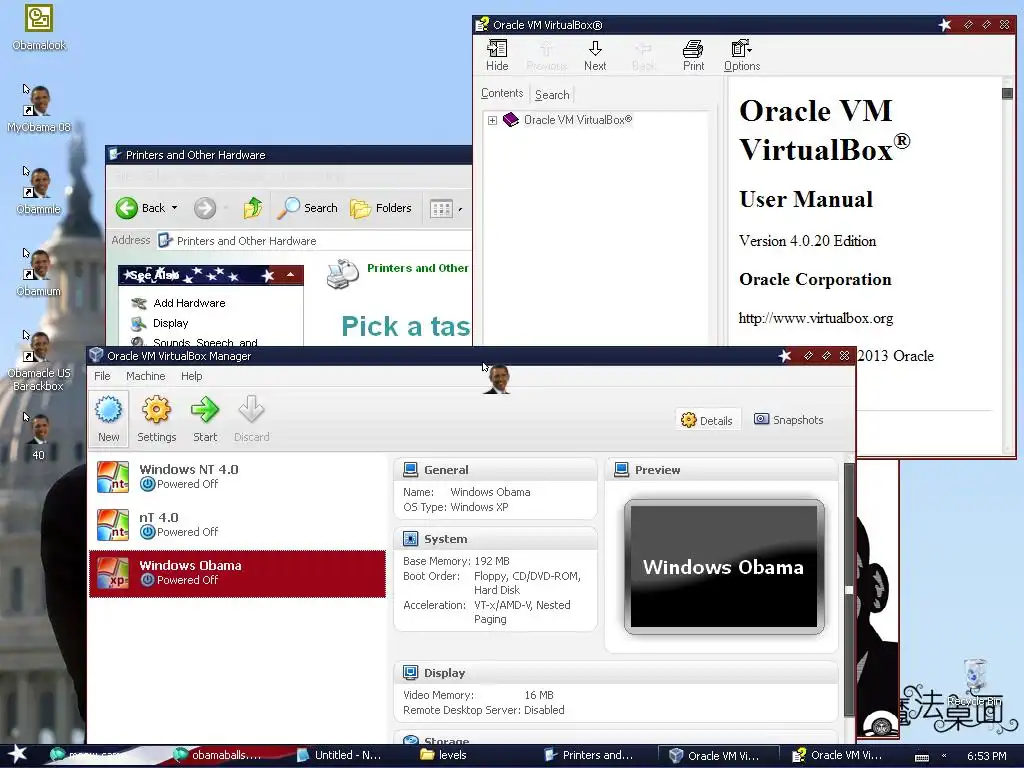Open Obammie desktop shortcut
Image resolution: width=1024 pixels, height=768 pixels.
[x=39, y=191]
